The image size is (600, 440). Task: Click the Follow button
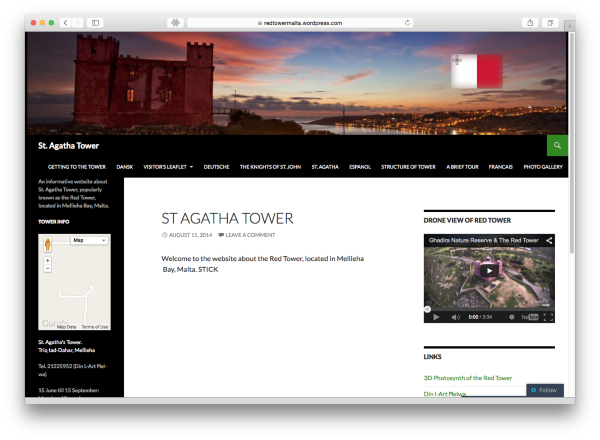point(544,390)
